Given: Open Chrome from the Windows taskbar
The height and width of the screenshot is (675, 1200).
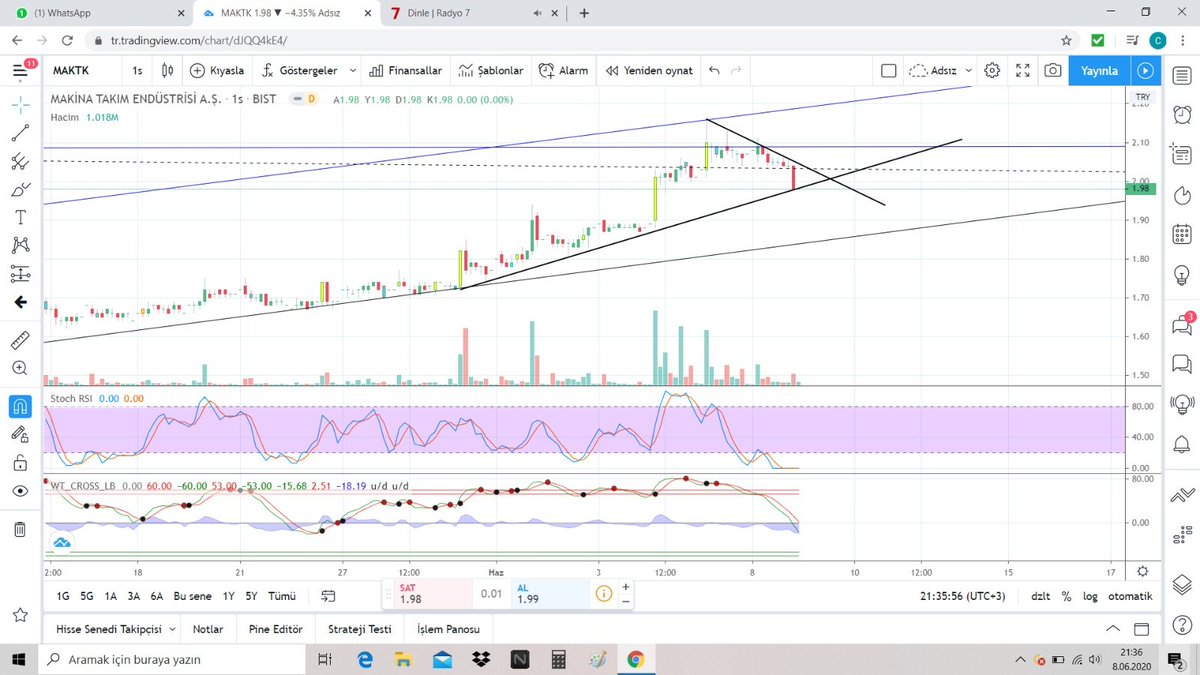Looking at the screenshot, I should 635,660.
